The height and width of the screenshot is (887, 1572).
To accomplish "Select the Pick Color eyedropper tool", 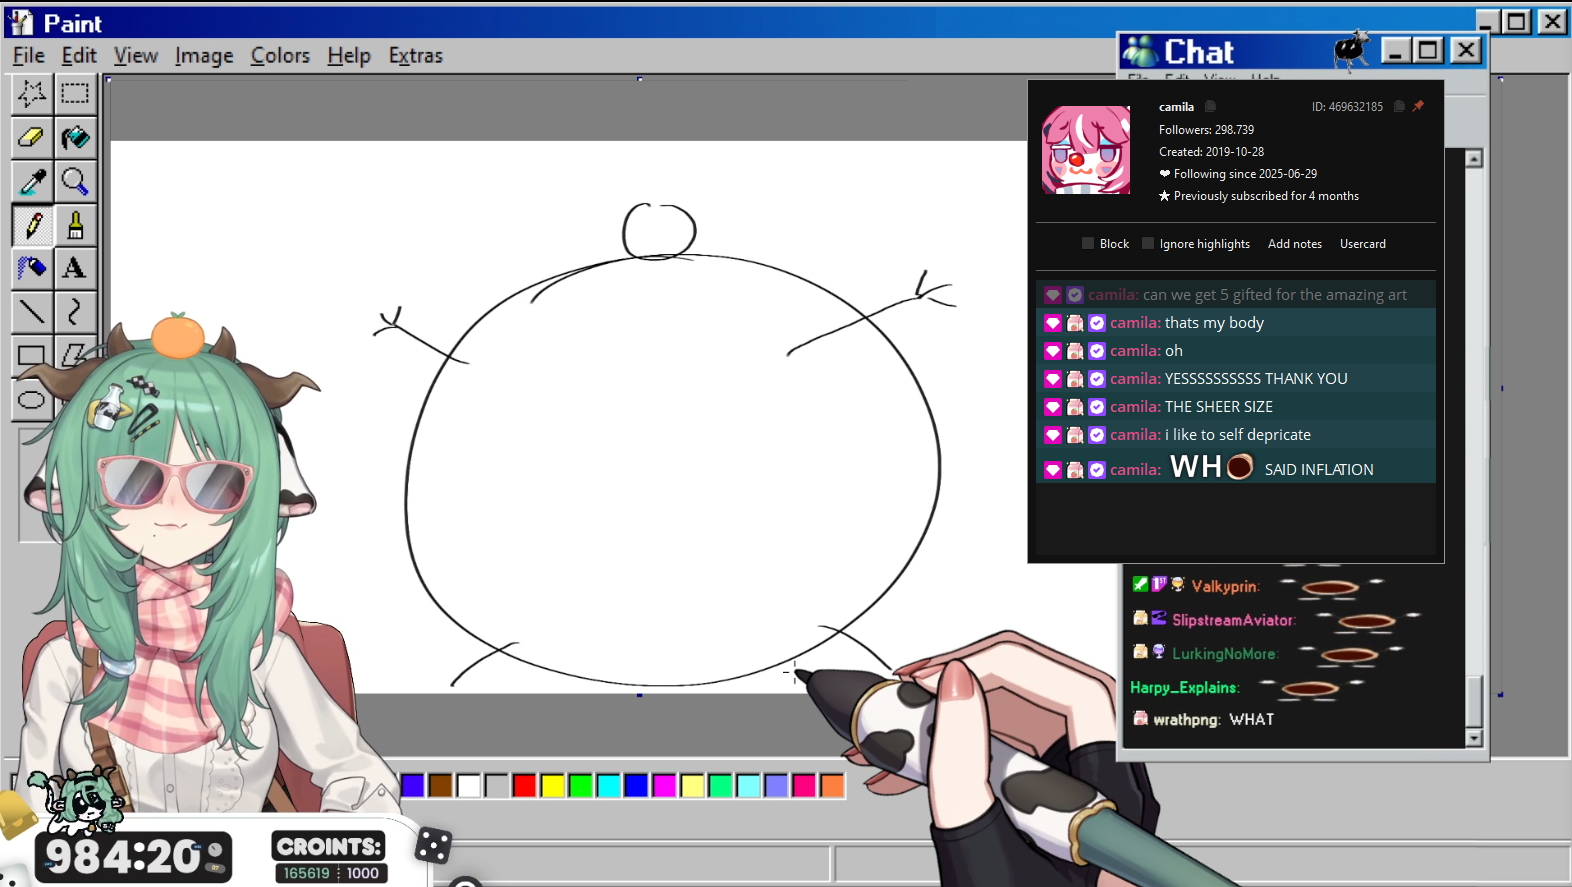I will 32,181.
